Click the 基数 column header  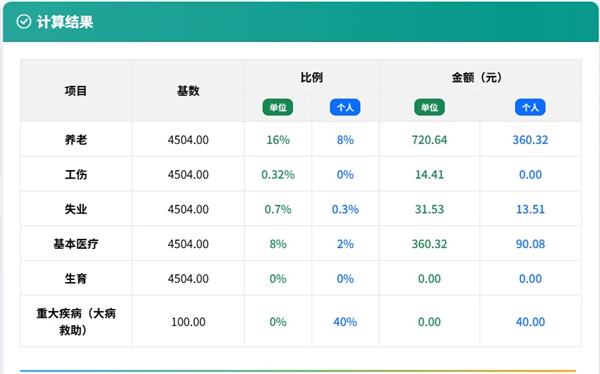point(188,91)
